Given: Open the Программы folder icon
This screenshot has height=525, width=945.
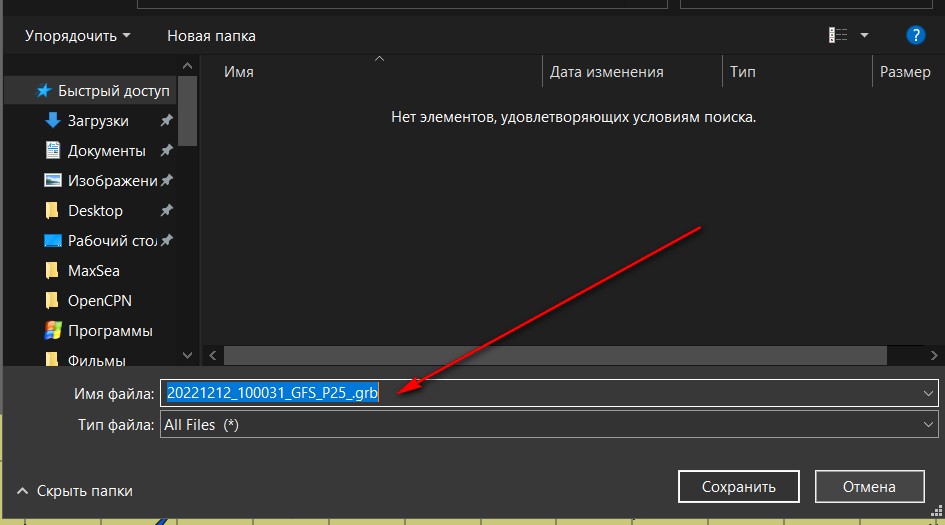Looking at the screenshot, I should [53, 330].
